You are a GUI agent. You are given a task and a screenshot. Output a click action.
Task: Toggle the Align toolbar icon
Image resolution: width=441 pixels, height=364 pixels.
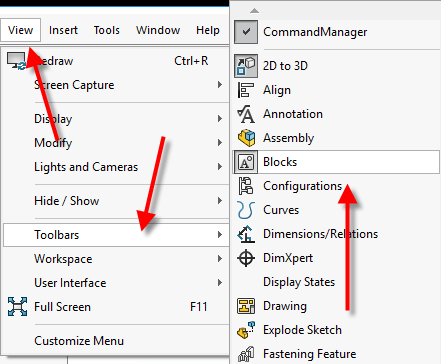246,90
